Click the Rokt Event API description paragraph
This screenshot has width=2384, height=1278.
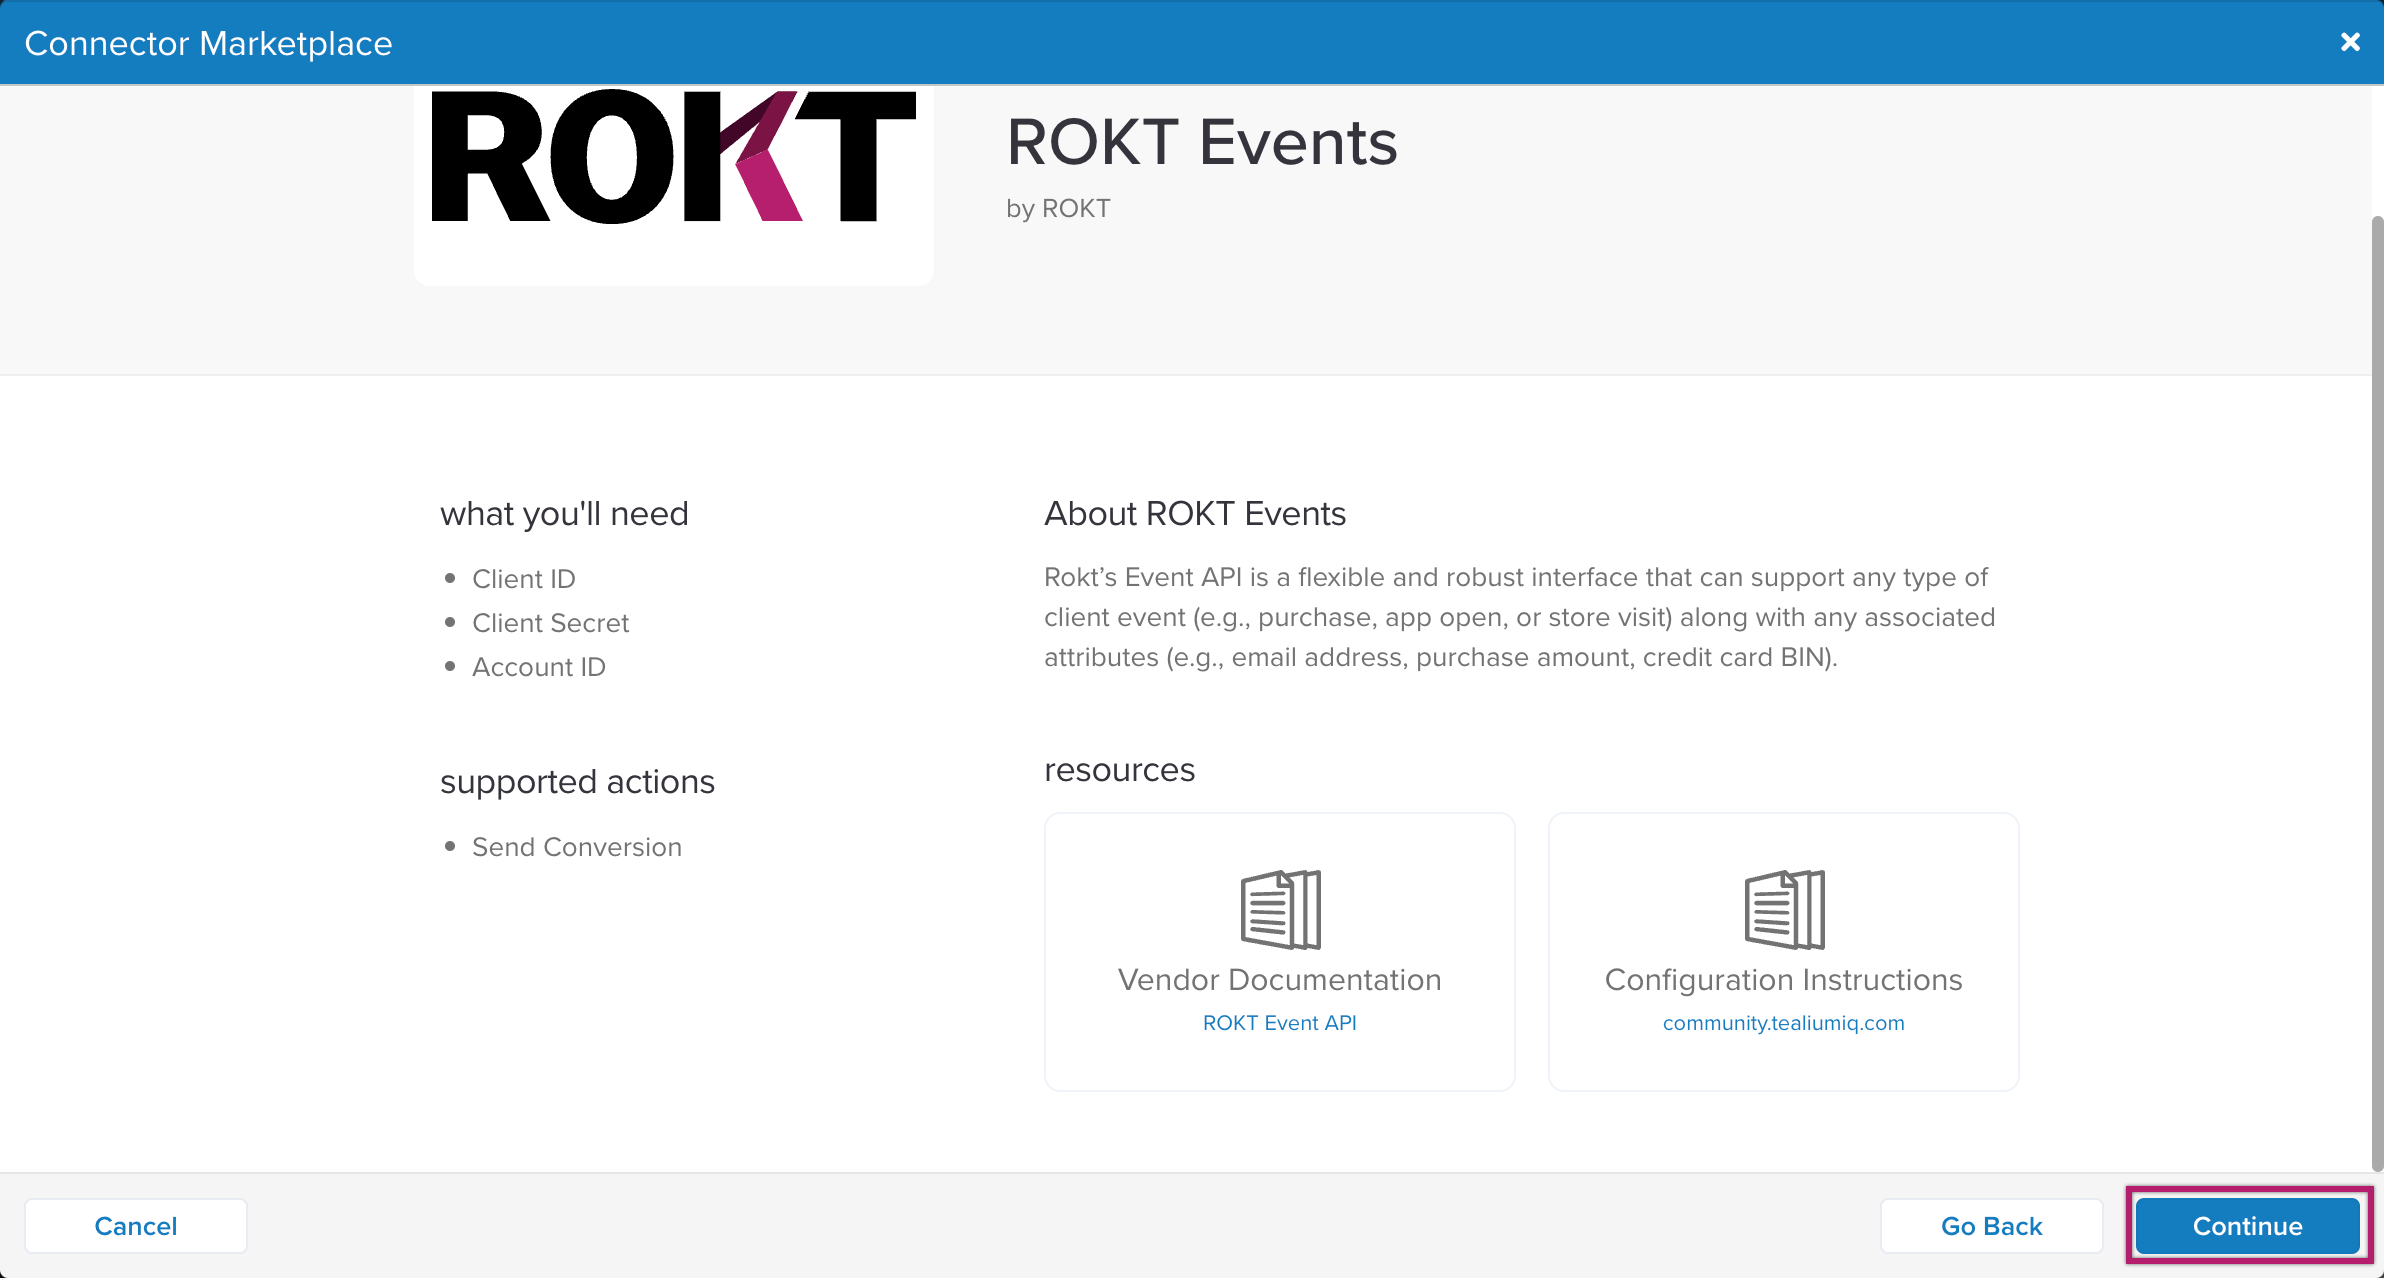coord(1519,617)
